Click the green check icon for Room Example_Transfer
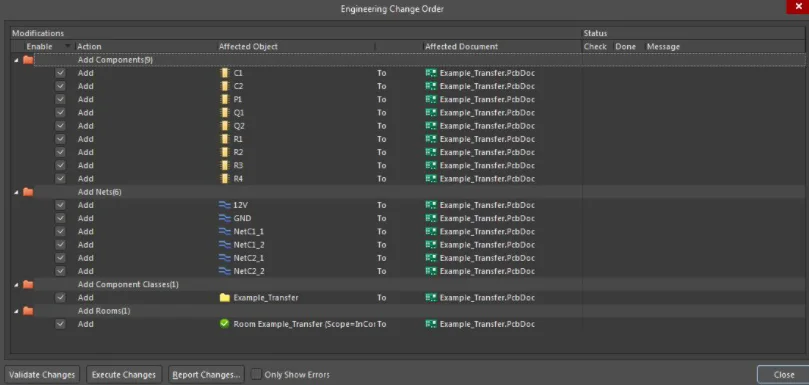Screen dimensions: 809x385 [x=224, y=324]
